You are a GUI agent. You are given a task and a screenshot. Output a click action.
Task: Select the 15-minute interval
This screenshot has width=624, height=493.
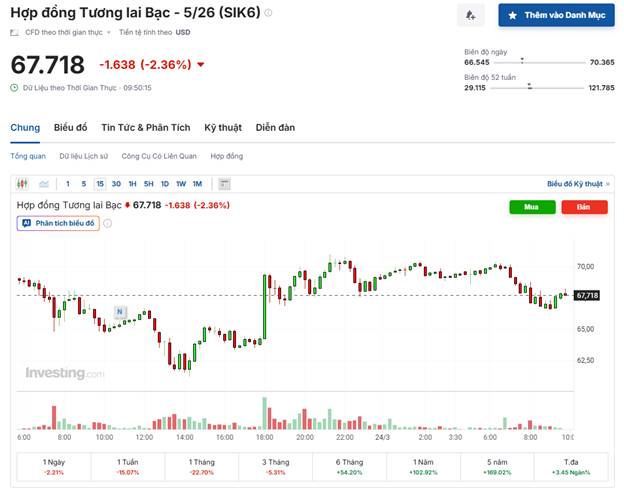[x=100, y=184]
